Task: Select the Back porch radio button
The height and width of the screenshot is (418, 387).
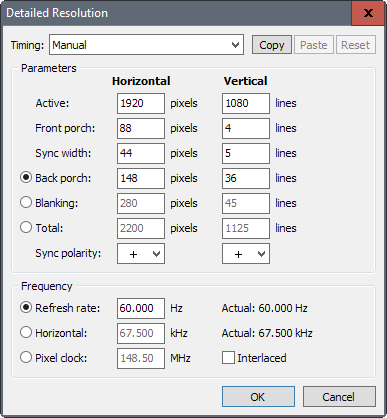Action: (x=26, y=177)
